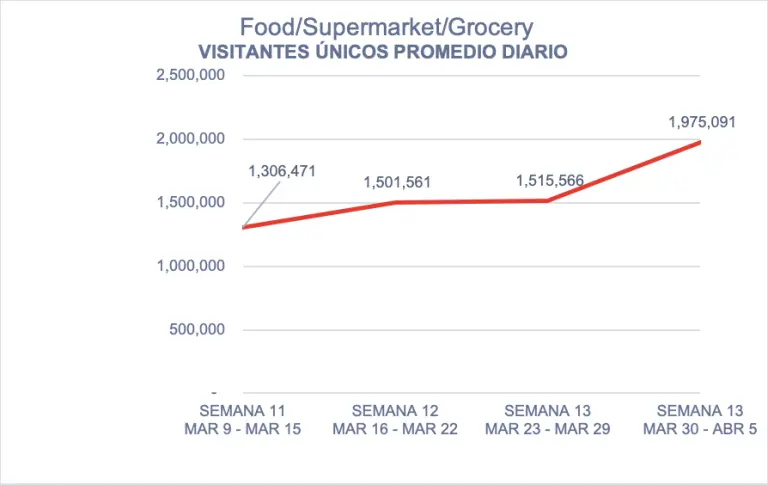This screenshot has width=768, height=485.
Task: Select the SEMANA 11 axis label
Action: click(x=243, y=411)
